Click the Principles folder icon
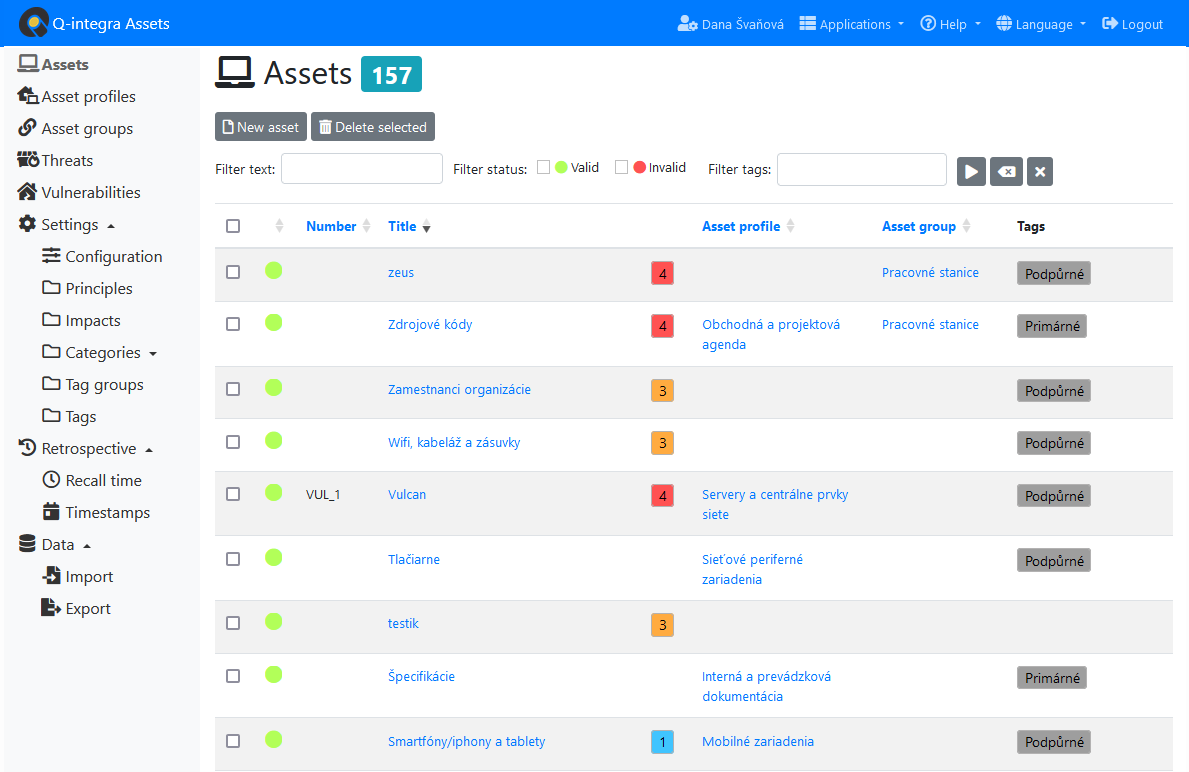Screen dimensions: 1189x772 point(51,287)
